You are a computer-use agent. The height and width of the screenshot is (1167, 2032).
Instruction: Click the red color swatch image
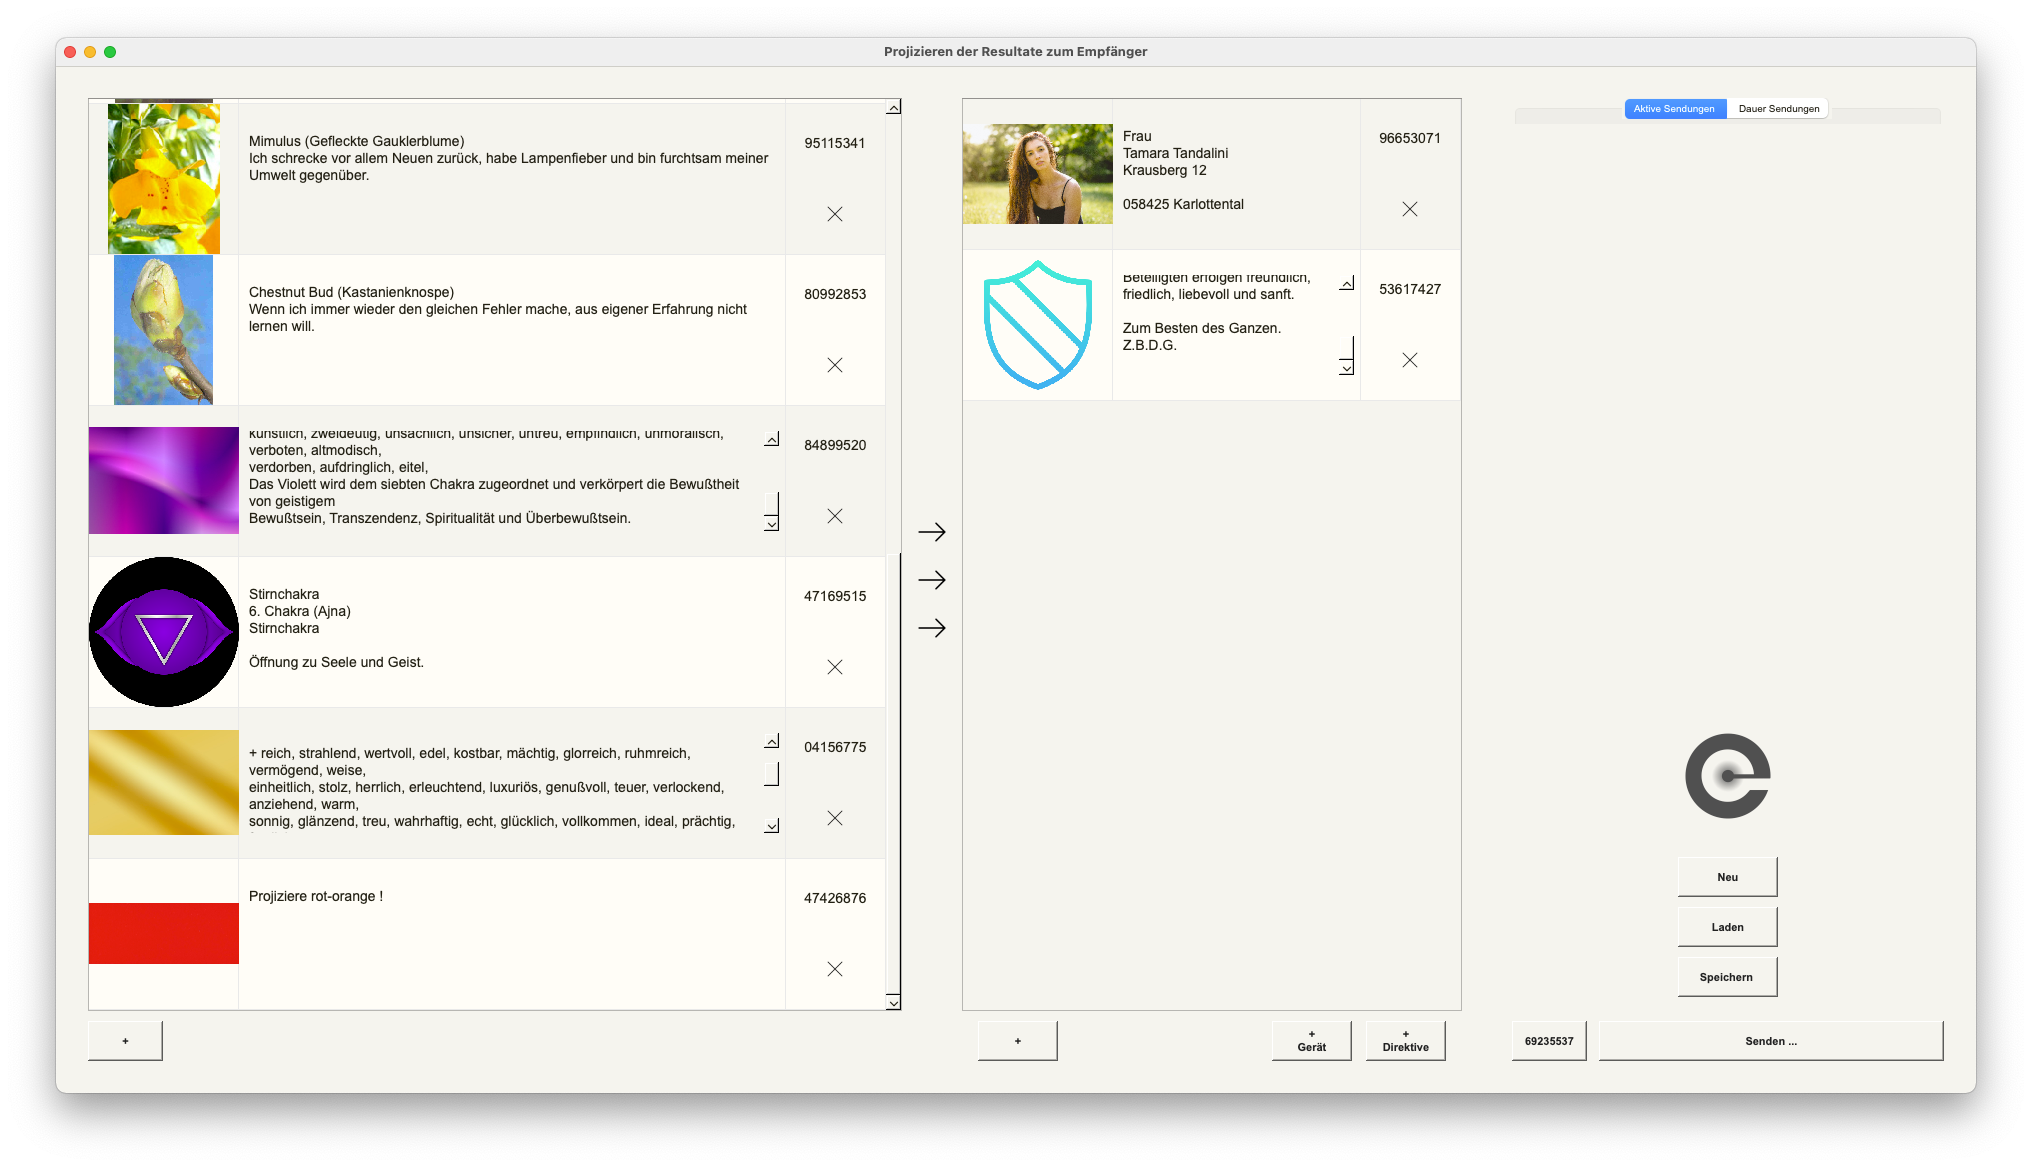click(x=164, y=933)
